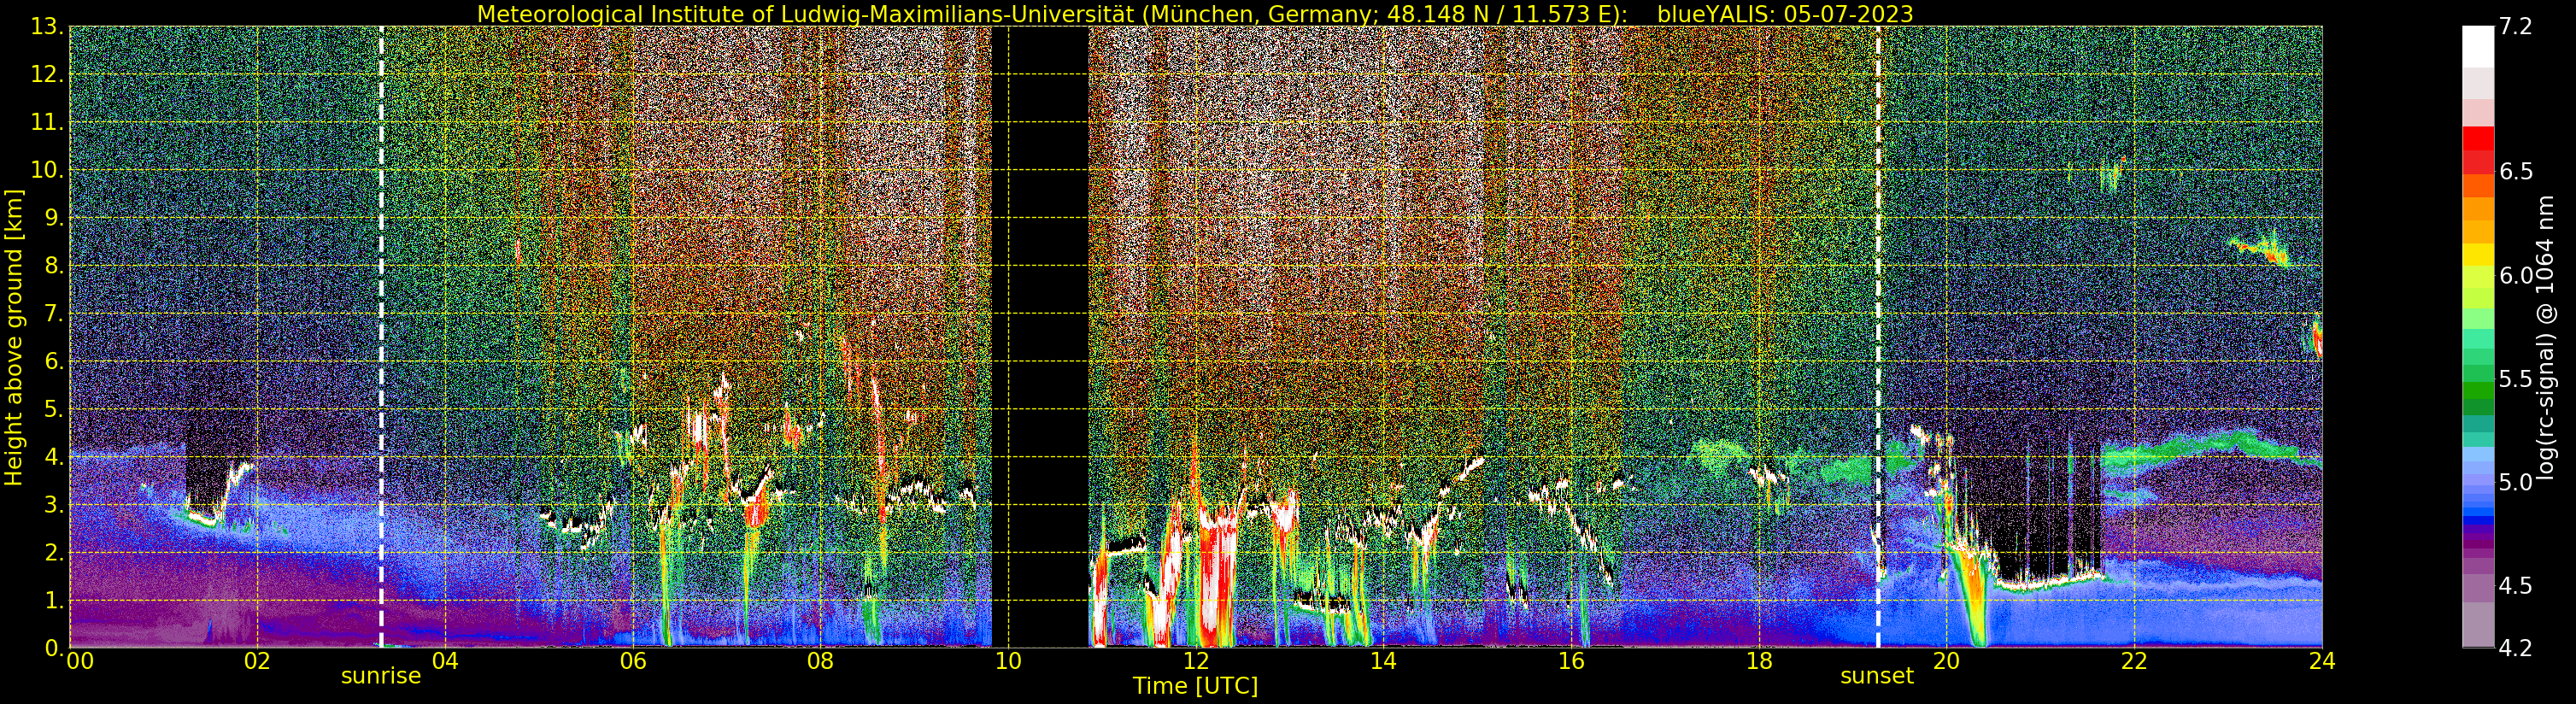Screen dimensions: 2576x704
Task: Click the 'sunset' label below the time axis
Action: 1877,676
